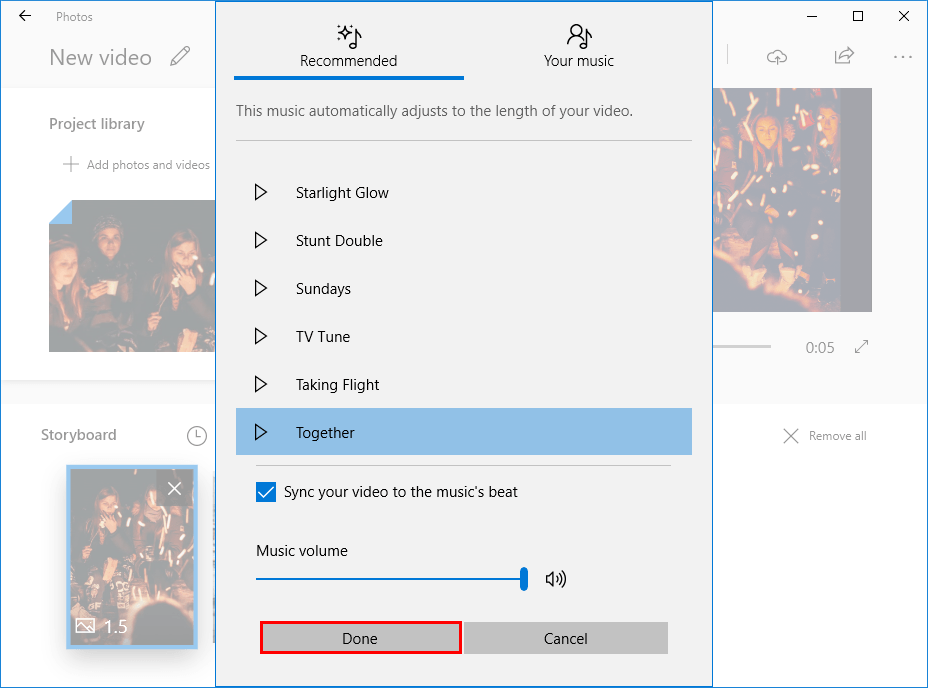Cancel the music selection
The width and height of the screenshot is (928, 688).
pos(565,638)
